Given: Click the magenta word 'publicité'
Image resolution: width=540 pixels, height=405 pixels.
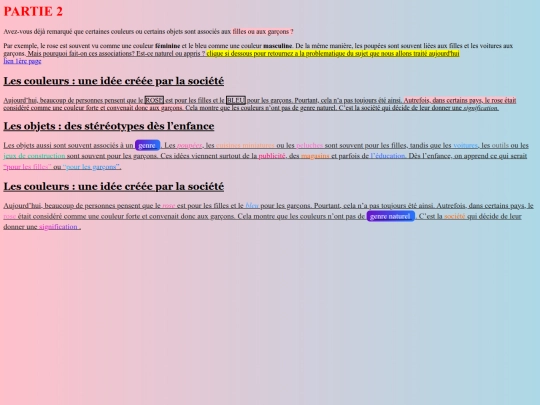Looking at the screenshot, I should click(272, 156).
